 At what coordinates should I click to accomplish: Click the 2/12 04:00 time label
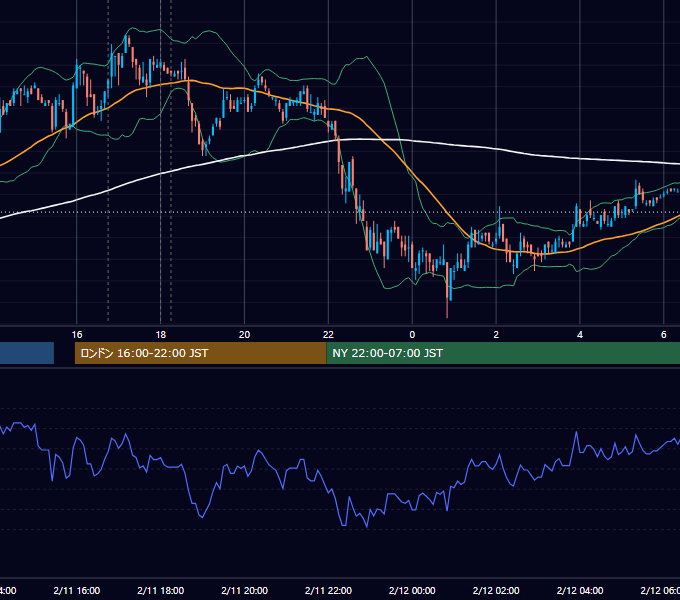tap(580, 590)
